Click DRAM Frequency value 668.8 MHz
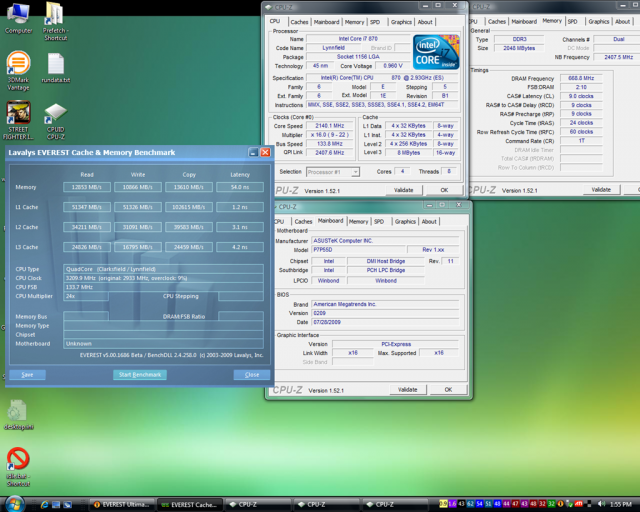Viewport: 640px width, 512px height. coord(581,78)
